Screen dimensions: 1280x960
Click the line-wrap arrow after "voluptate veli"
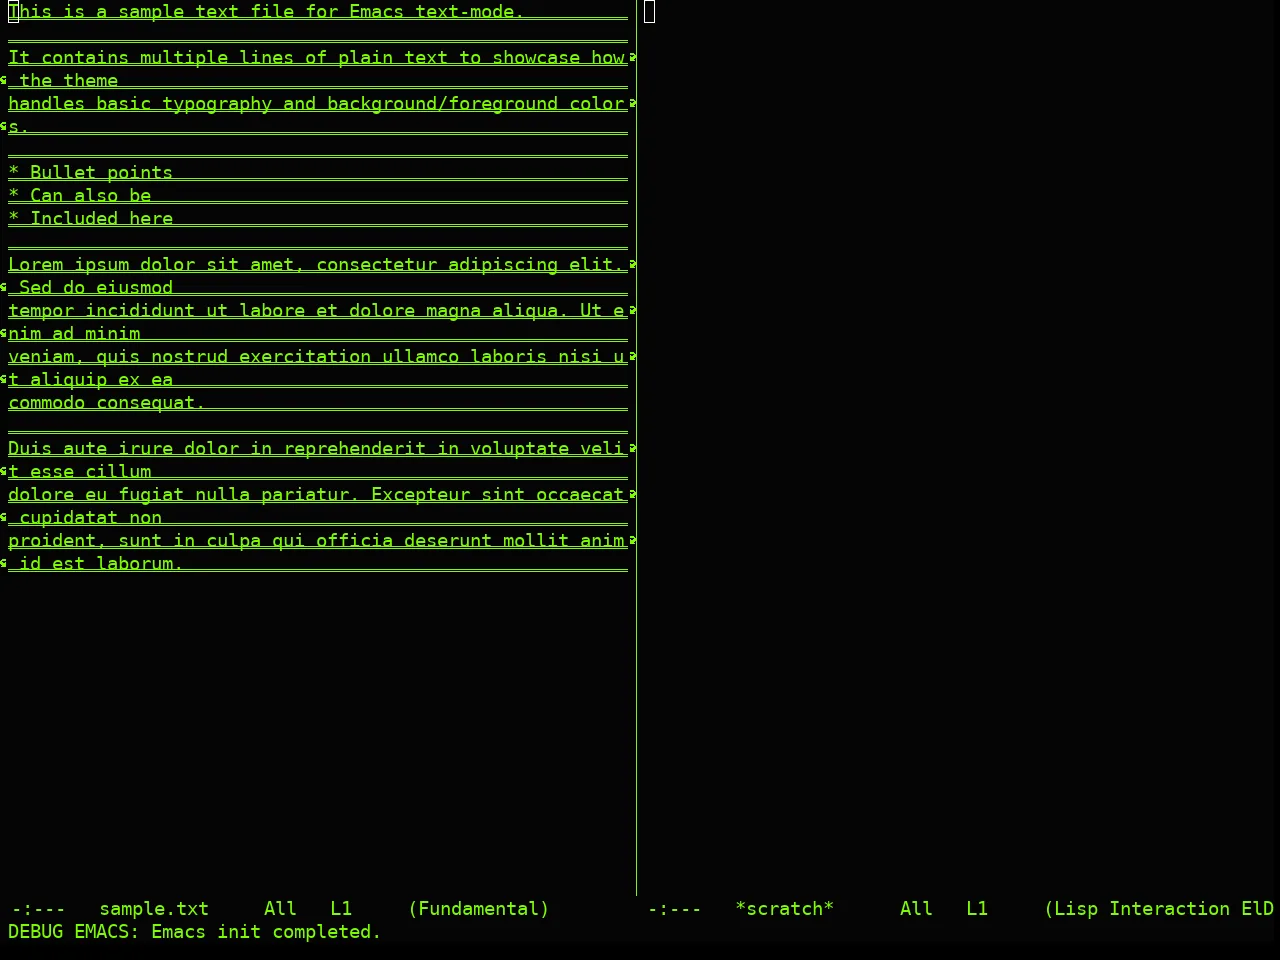click(x=632, y=448)
